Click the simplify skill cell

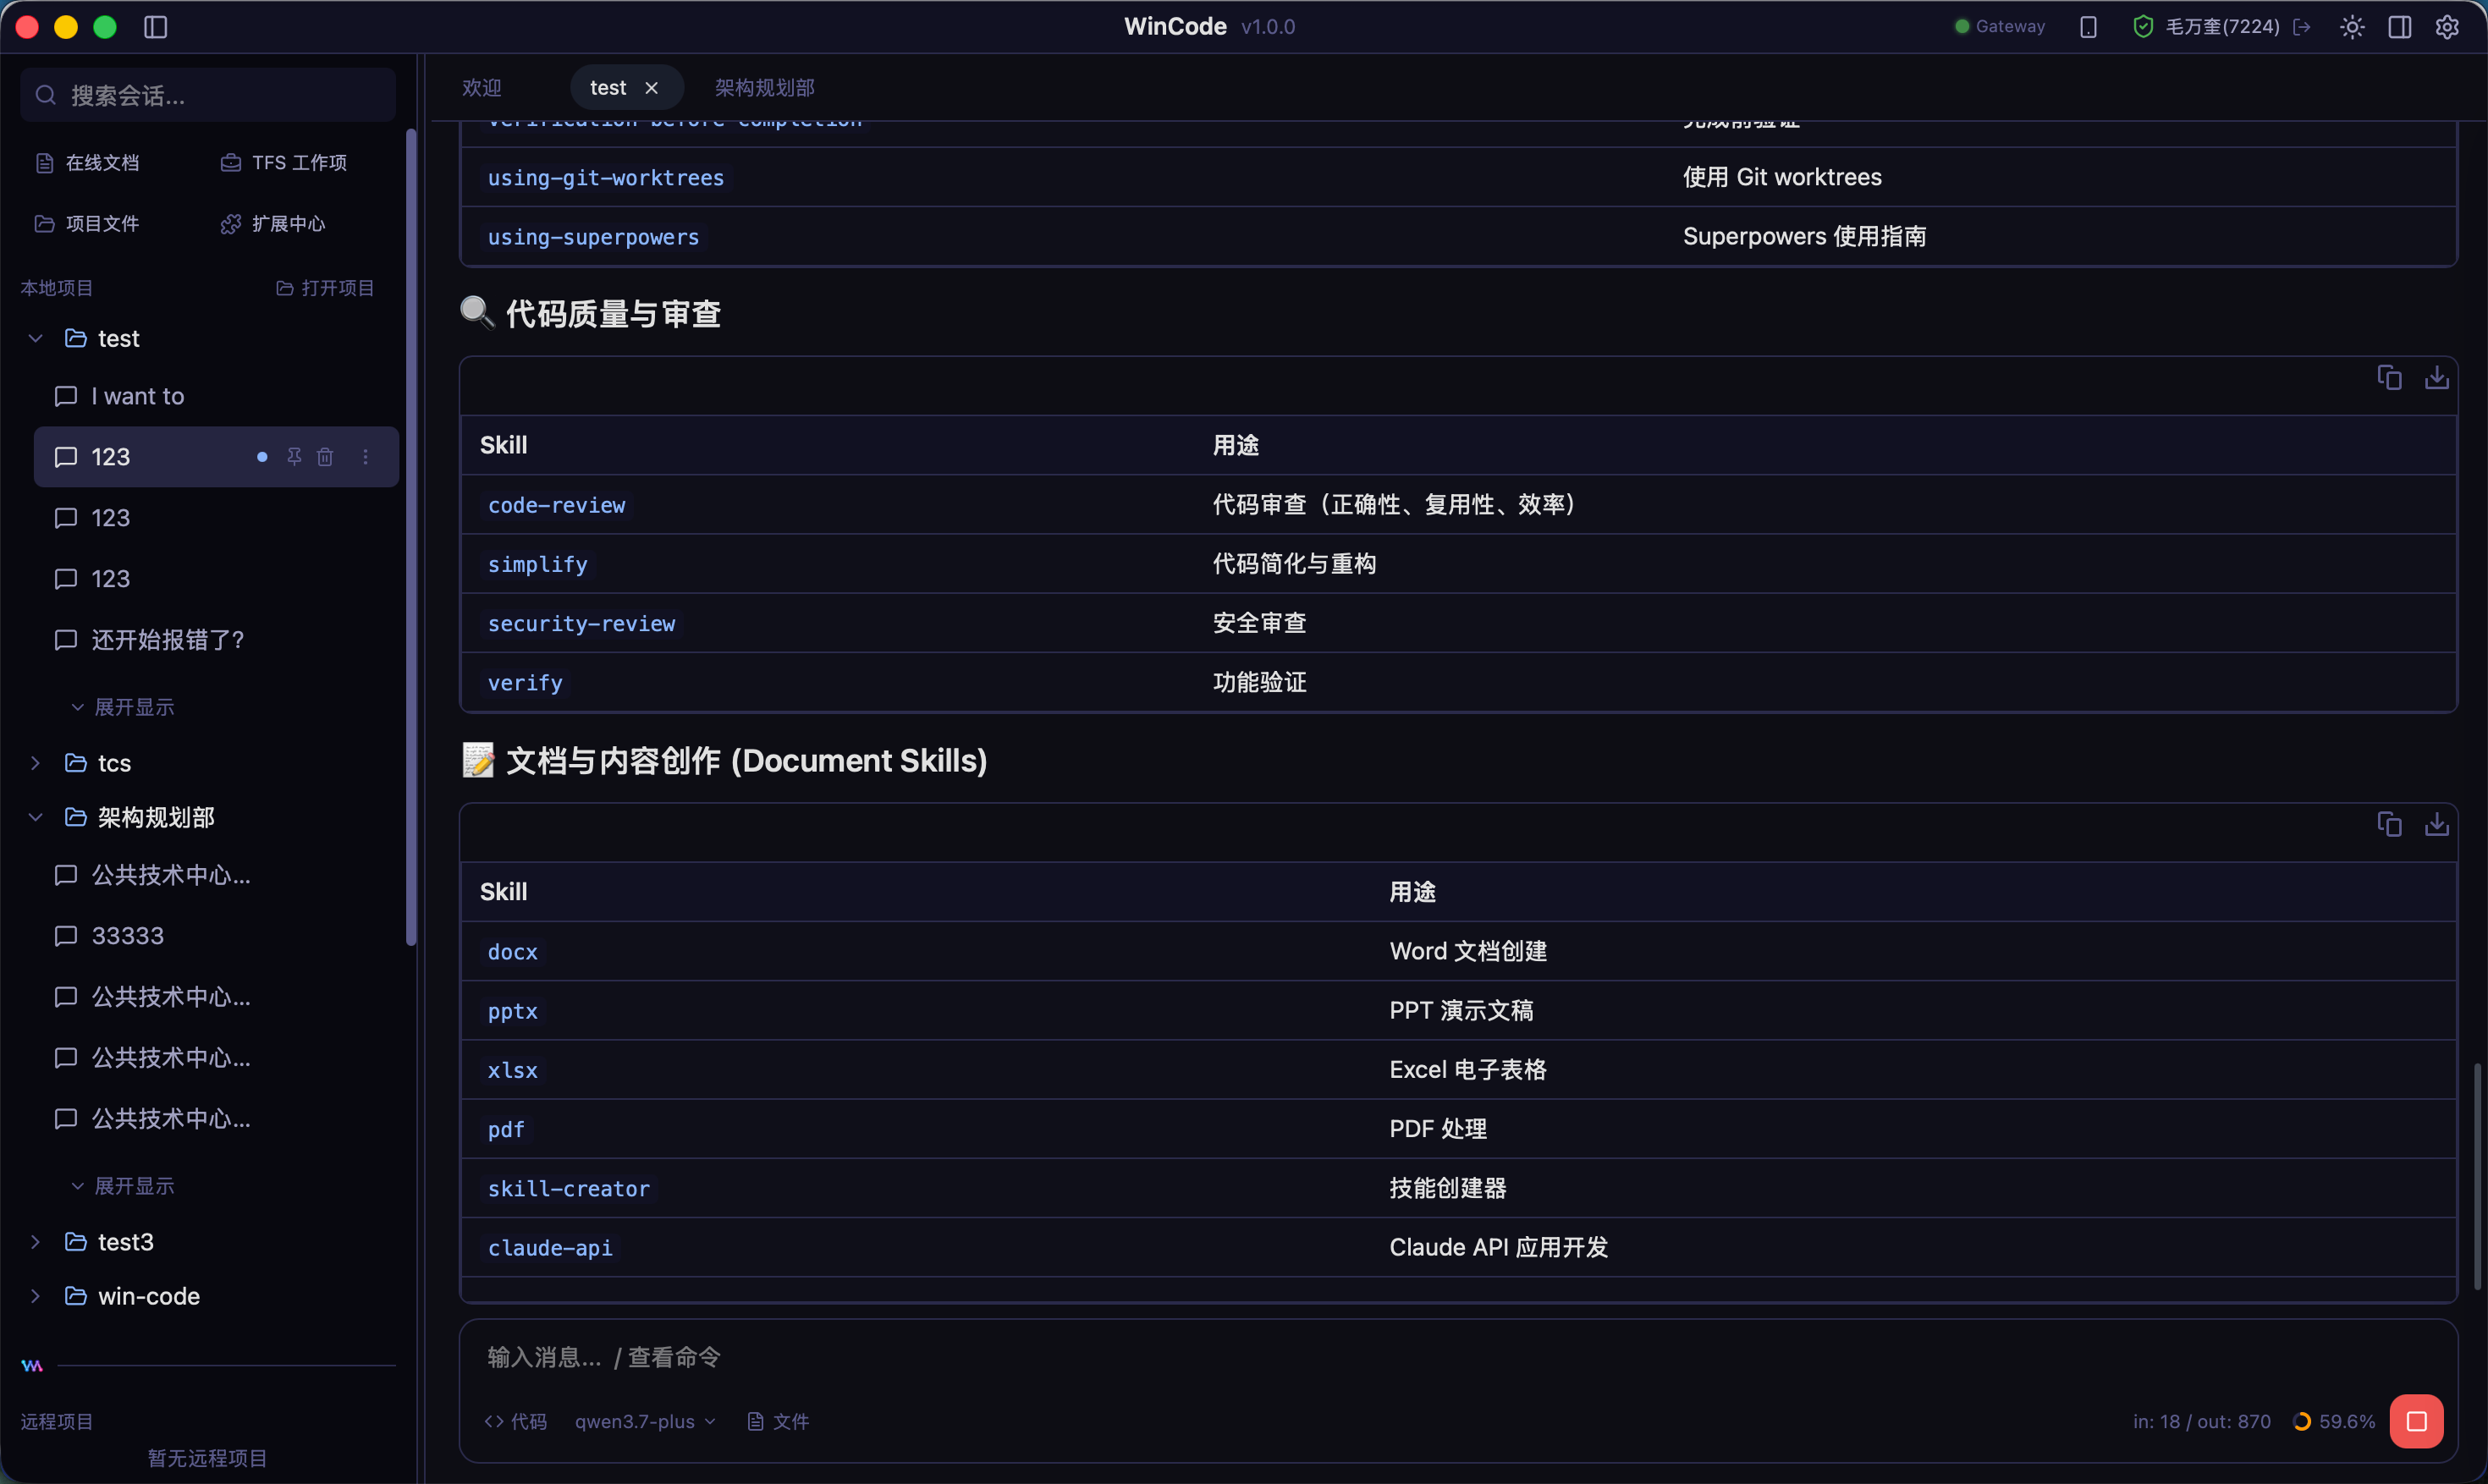pos(538,564)
